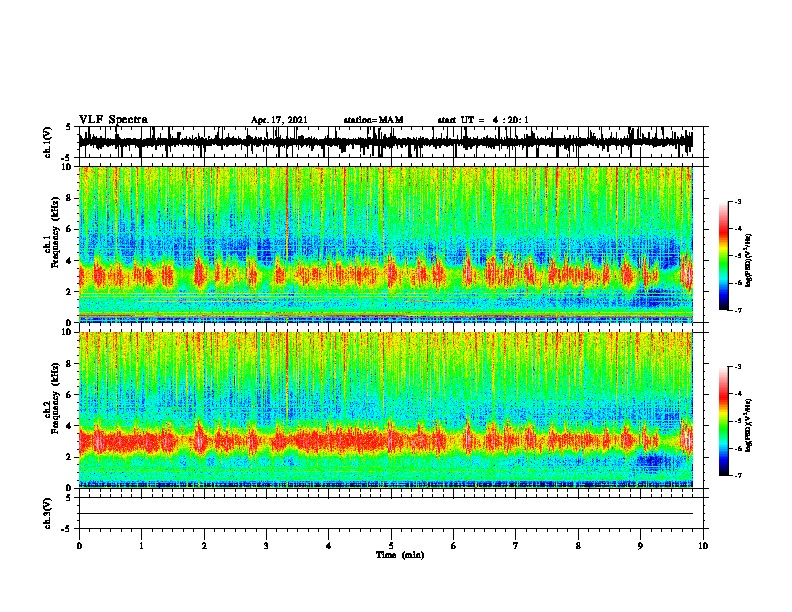Screen dimensions: 792x612
Task: Click tick label "2" on the Time axis
Action: click(204, 546)
